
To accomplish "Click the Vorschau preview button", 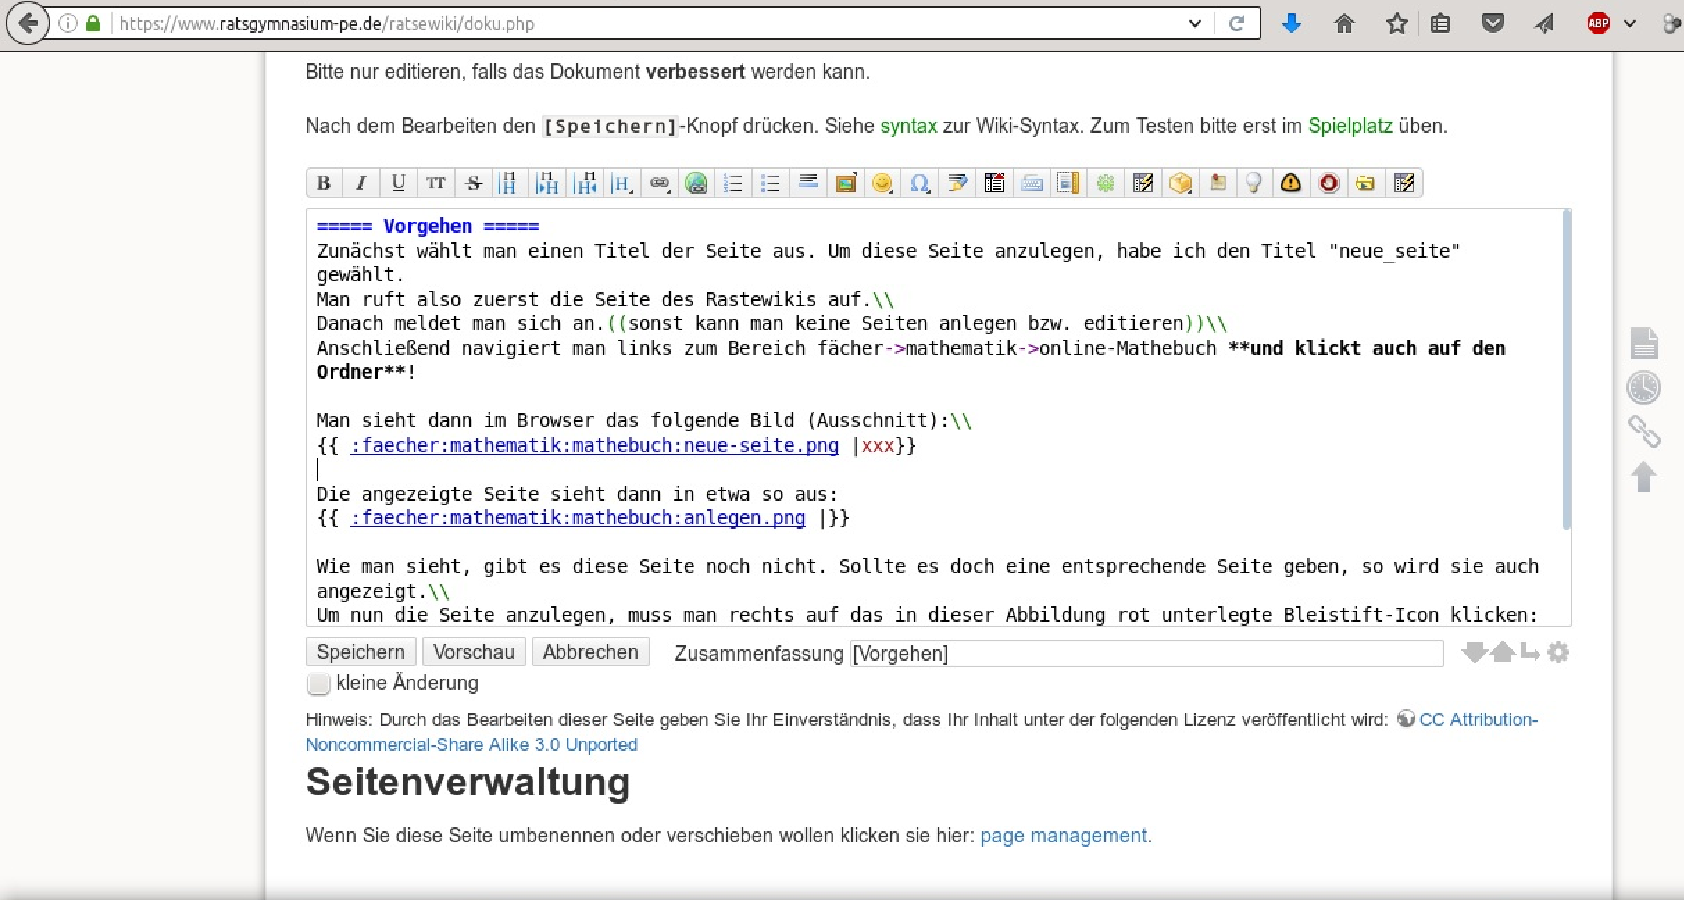I will (473, 652).
